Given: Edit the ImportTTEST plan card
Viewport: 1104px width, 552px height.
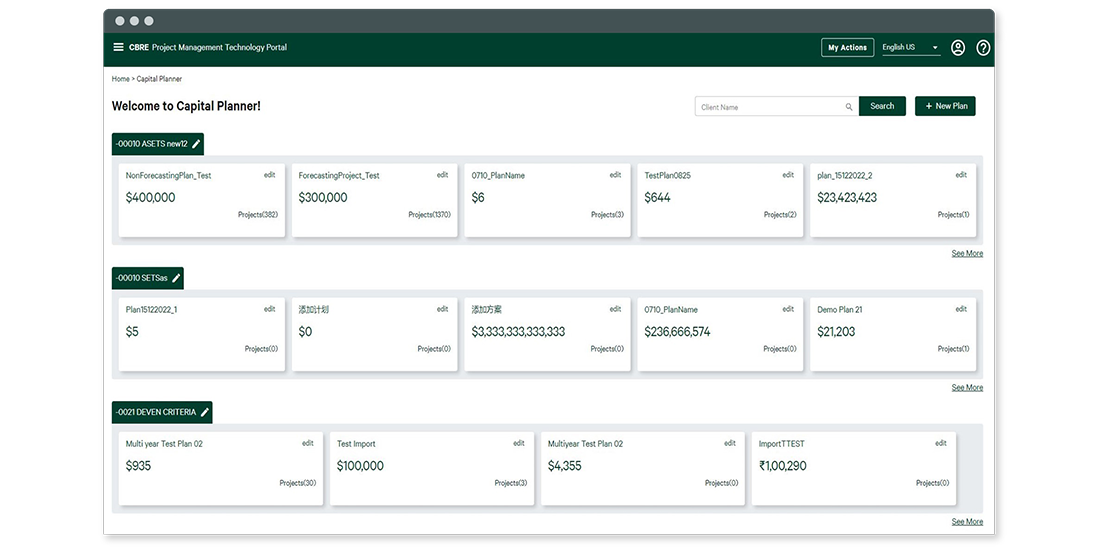Looking at the screenshot, I should click(x=940, y=443).
